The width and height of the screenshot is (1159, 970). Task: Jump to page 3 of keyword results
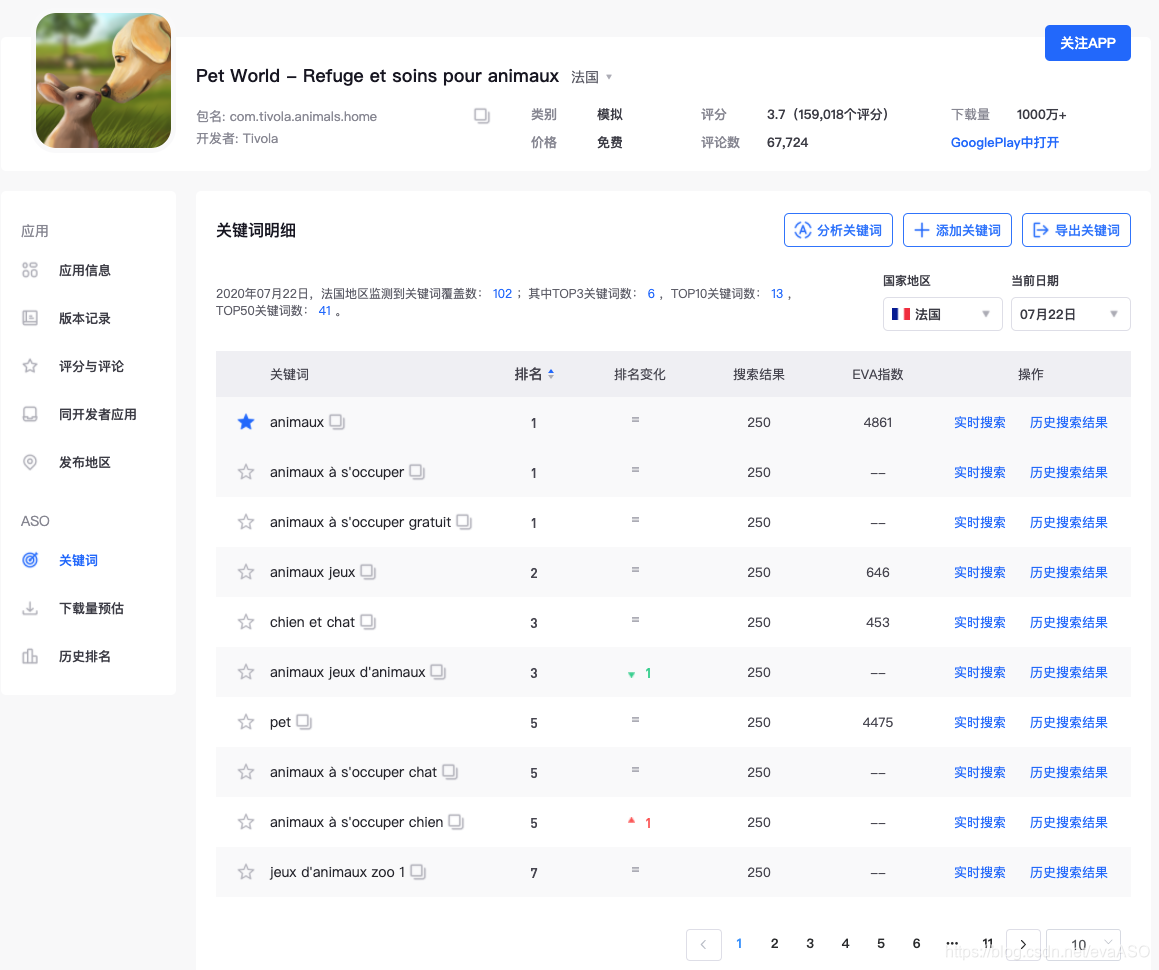point(810,943)
